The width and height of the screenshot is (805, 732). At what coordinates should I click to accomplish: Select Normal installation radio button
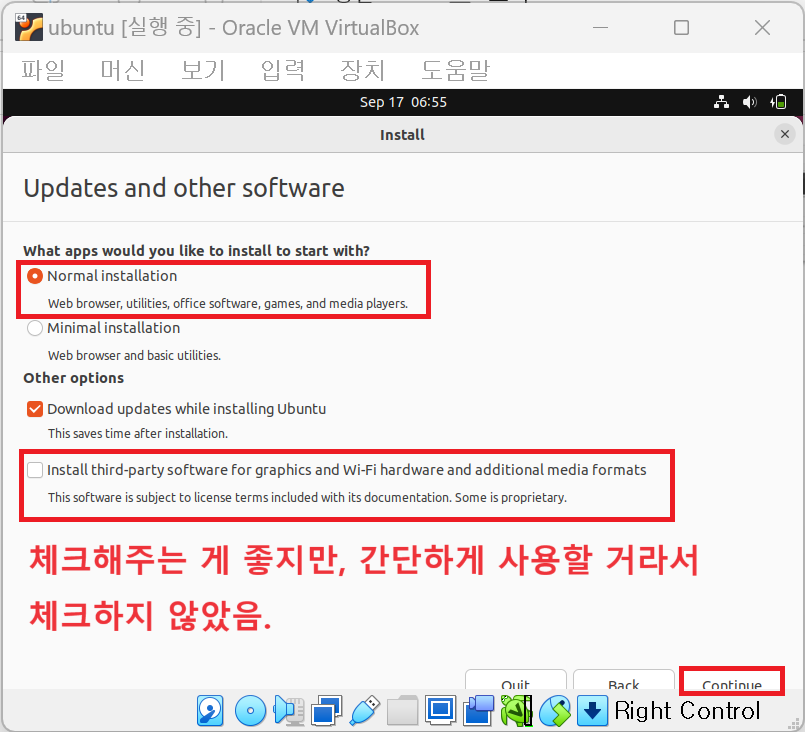34,276
